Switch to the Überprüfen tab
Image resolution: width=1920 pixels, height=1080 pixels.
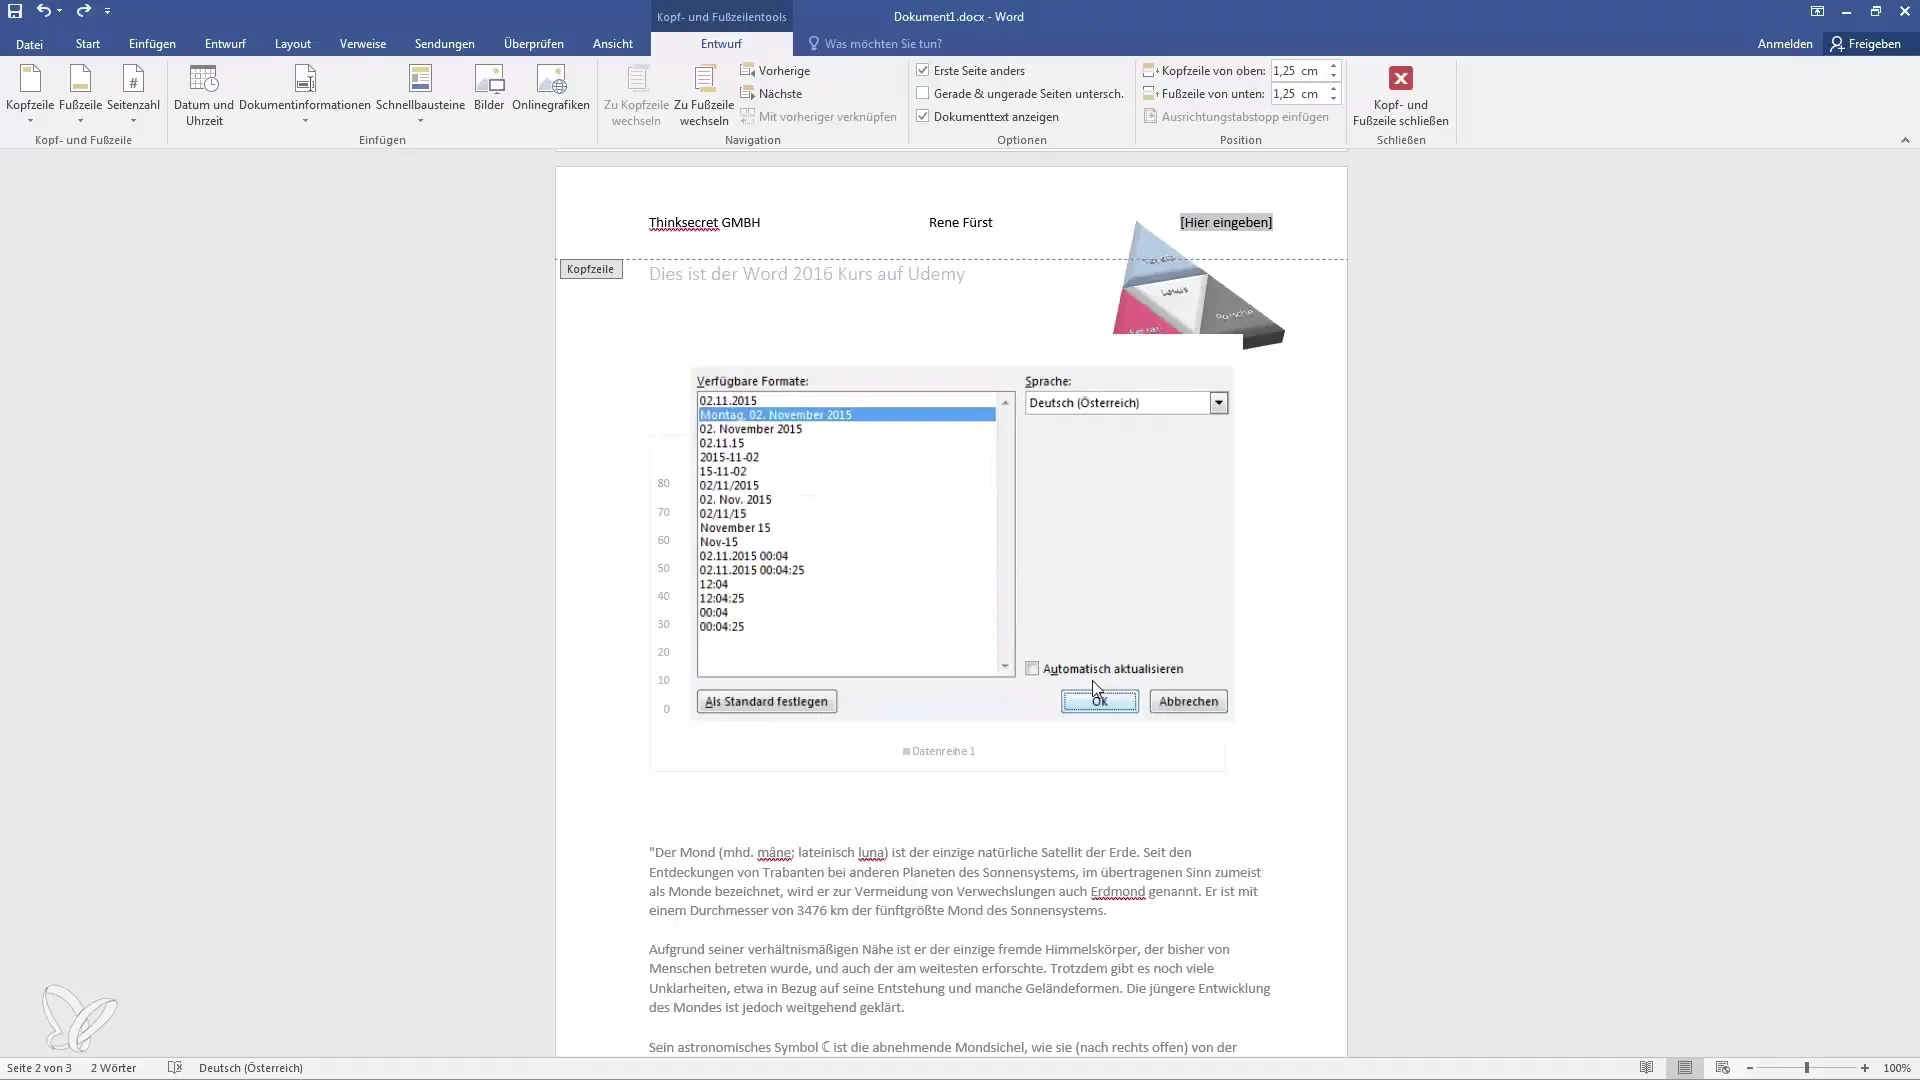(x=534, y=44)
